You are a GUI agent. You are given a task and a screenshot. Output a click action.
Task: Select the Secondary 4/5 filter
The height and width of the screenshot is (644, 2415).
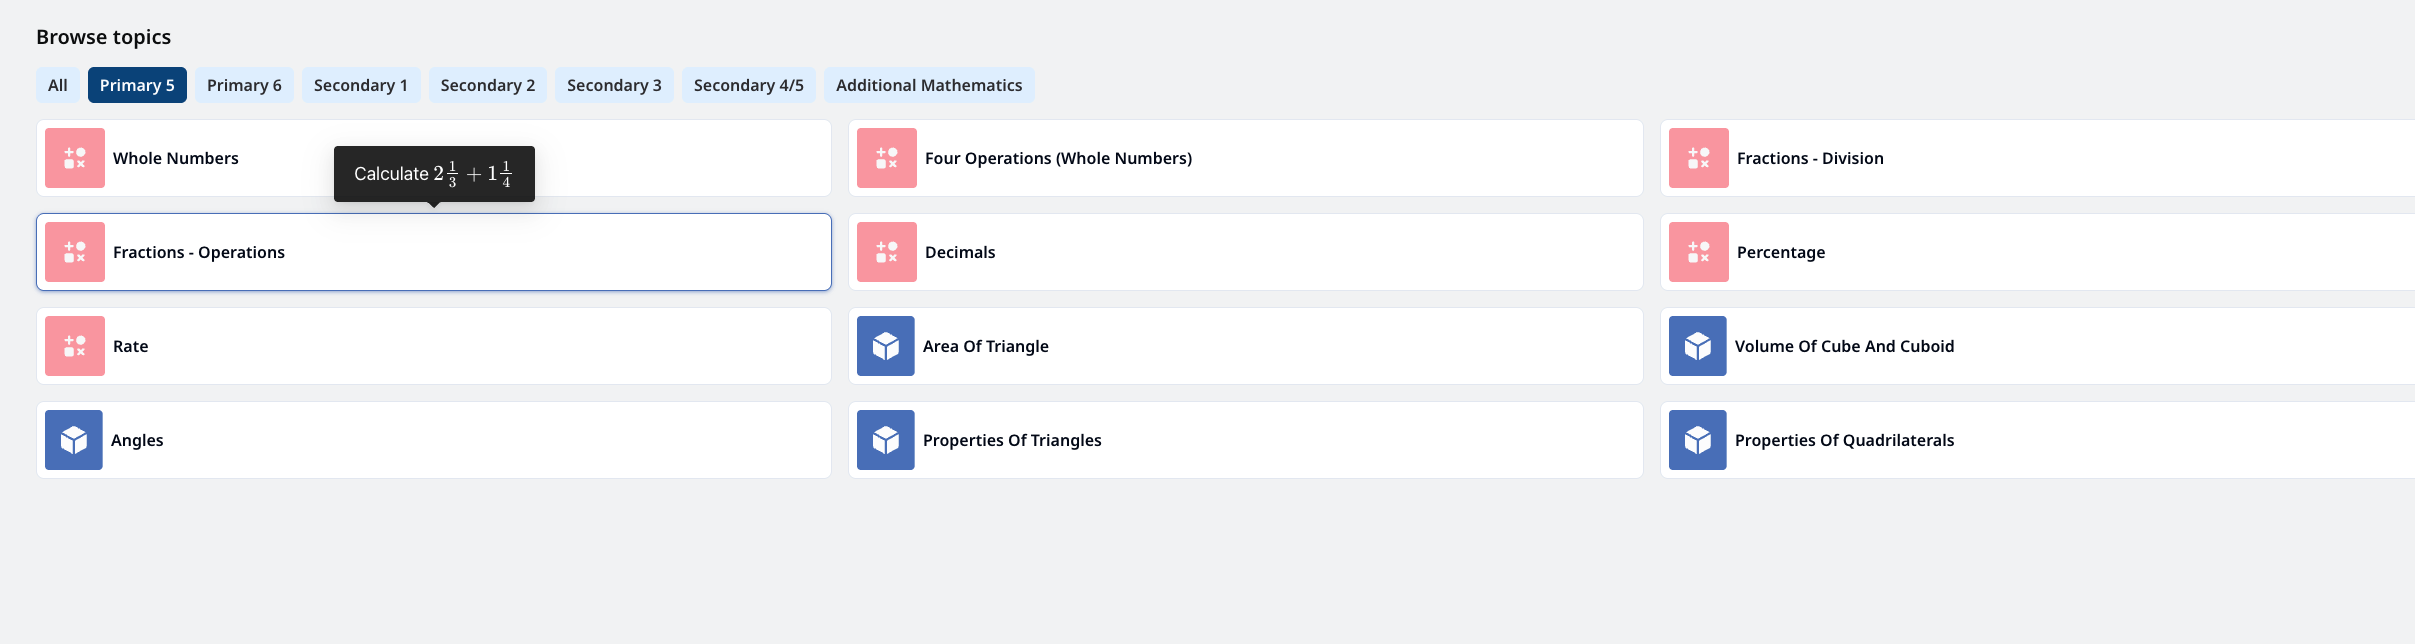coord(749,85)
